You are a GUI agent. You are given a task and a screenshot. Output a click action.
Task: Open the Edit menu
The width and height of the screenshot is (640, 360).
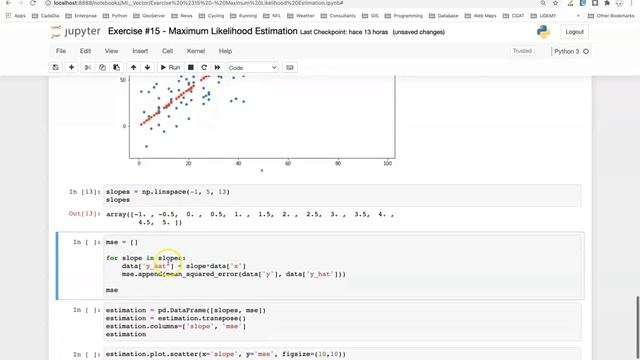tap(85, 51)
